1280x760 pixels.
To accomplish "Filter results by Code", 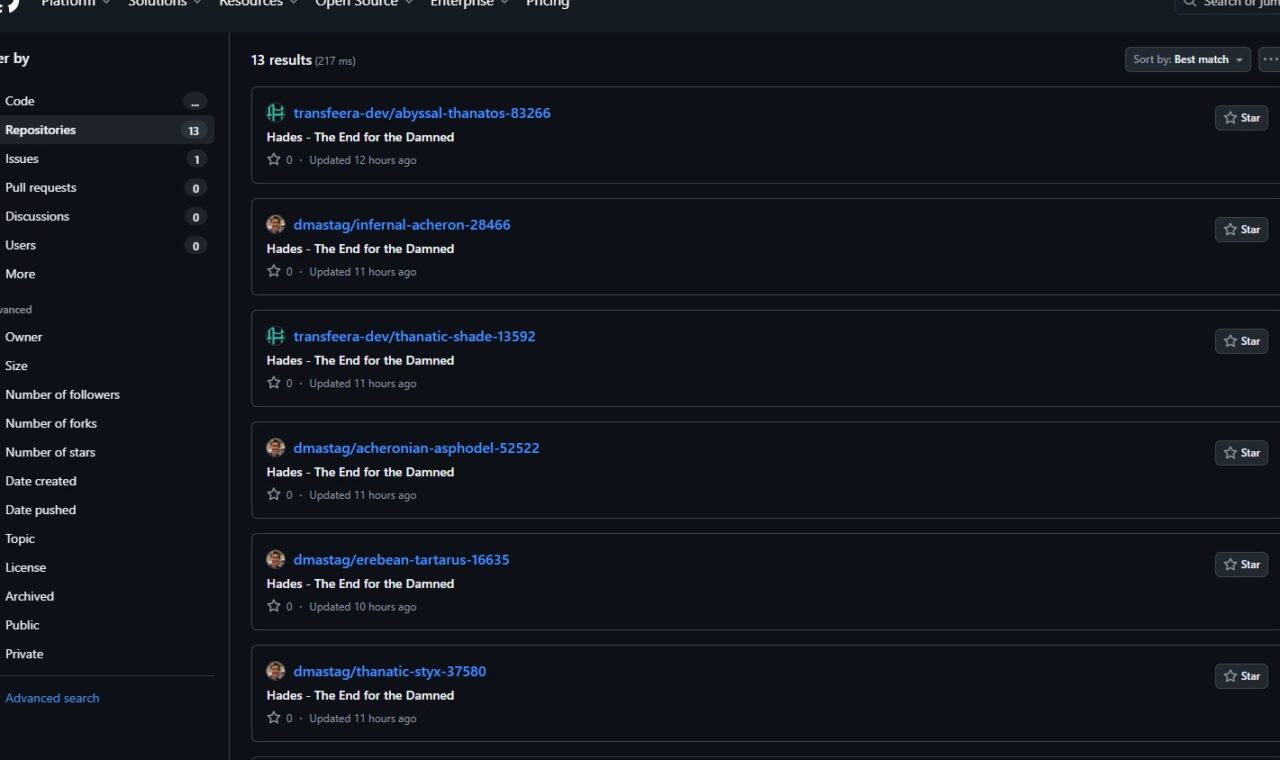I will click(104, 101).
